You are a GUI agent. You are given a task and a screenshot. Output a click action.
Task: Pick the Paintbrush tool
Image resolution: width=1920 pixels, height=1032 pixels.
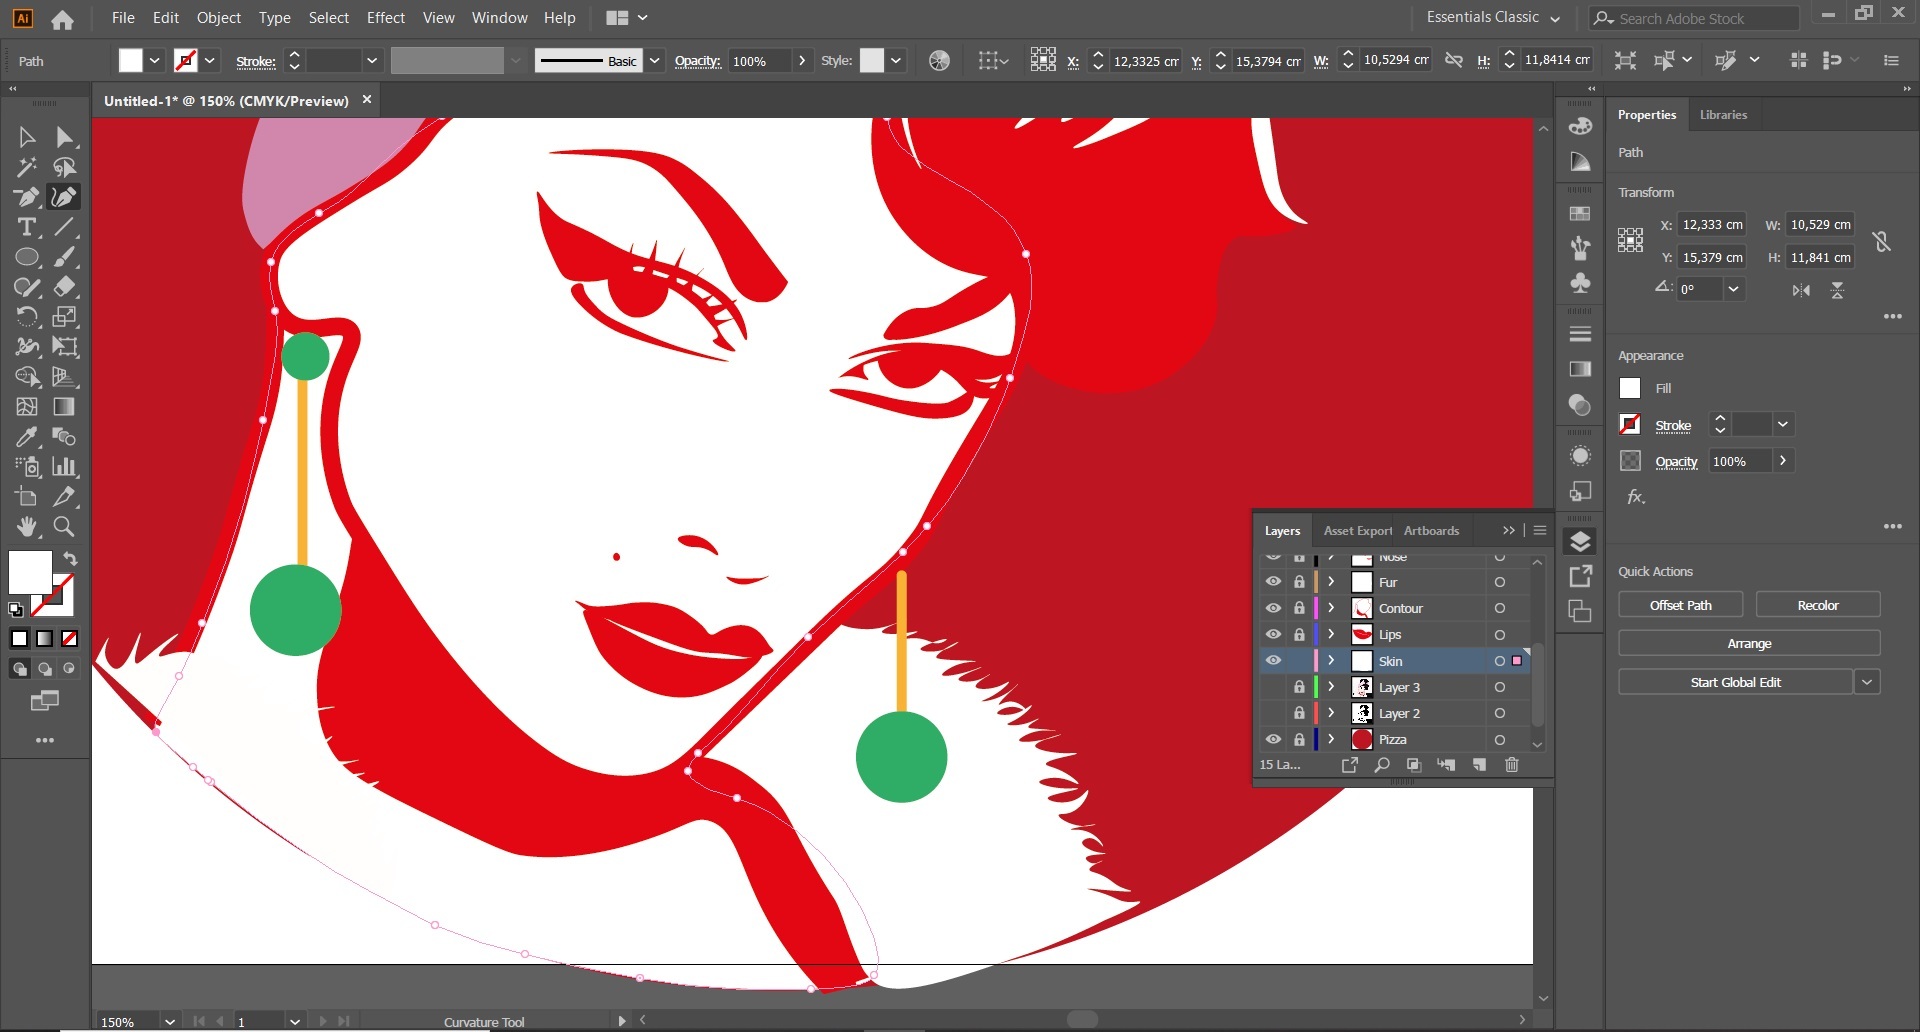click(65, 257)
